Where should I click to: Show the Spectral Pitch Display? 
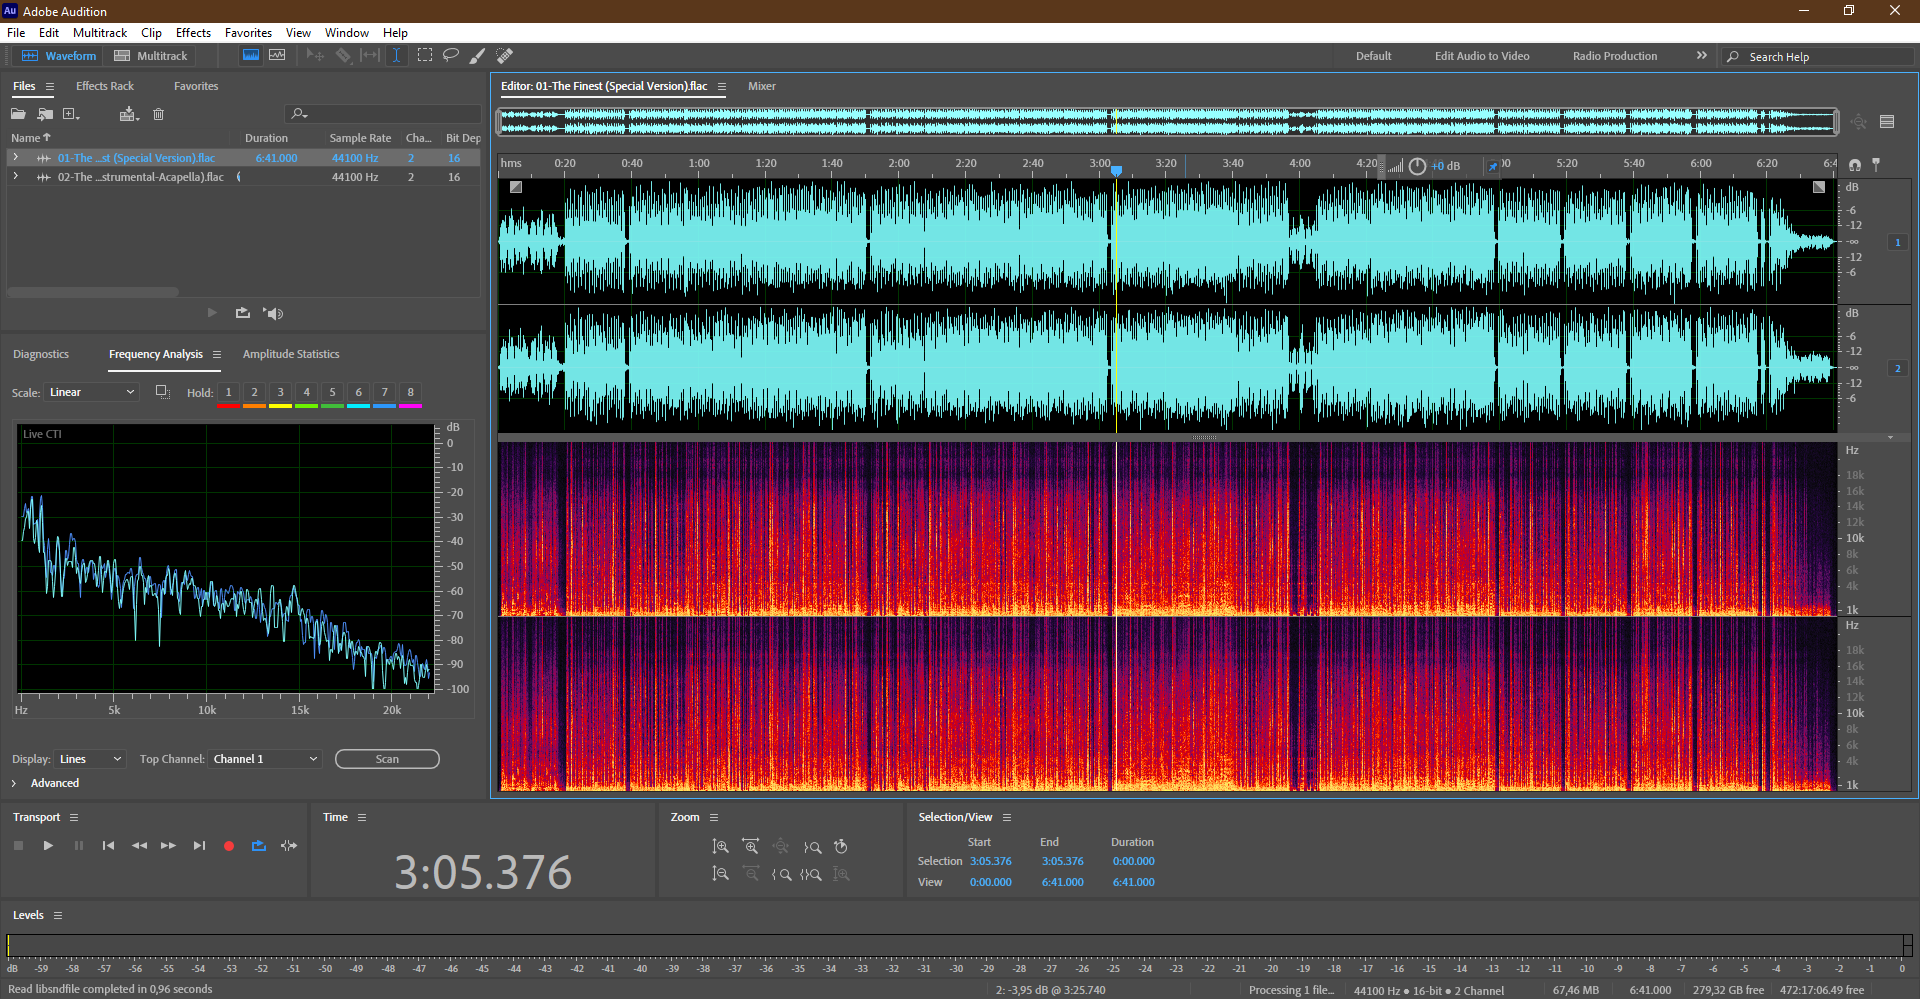coord(277,56)
